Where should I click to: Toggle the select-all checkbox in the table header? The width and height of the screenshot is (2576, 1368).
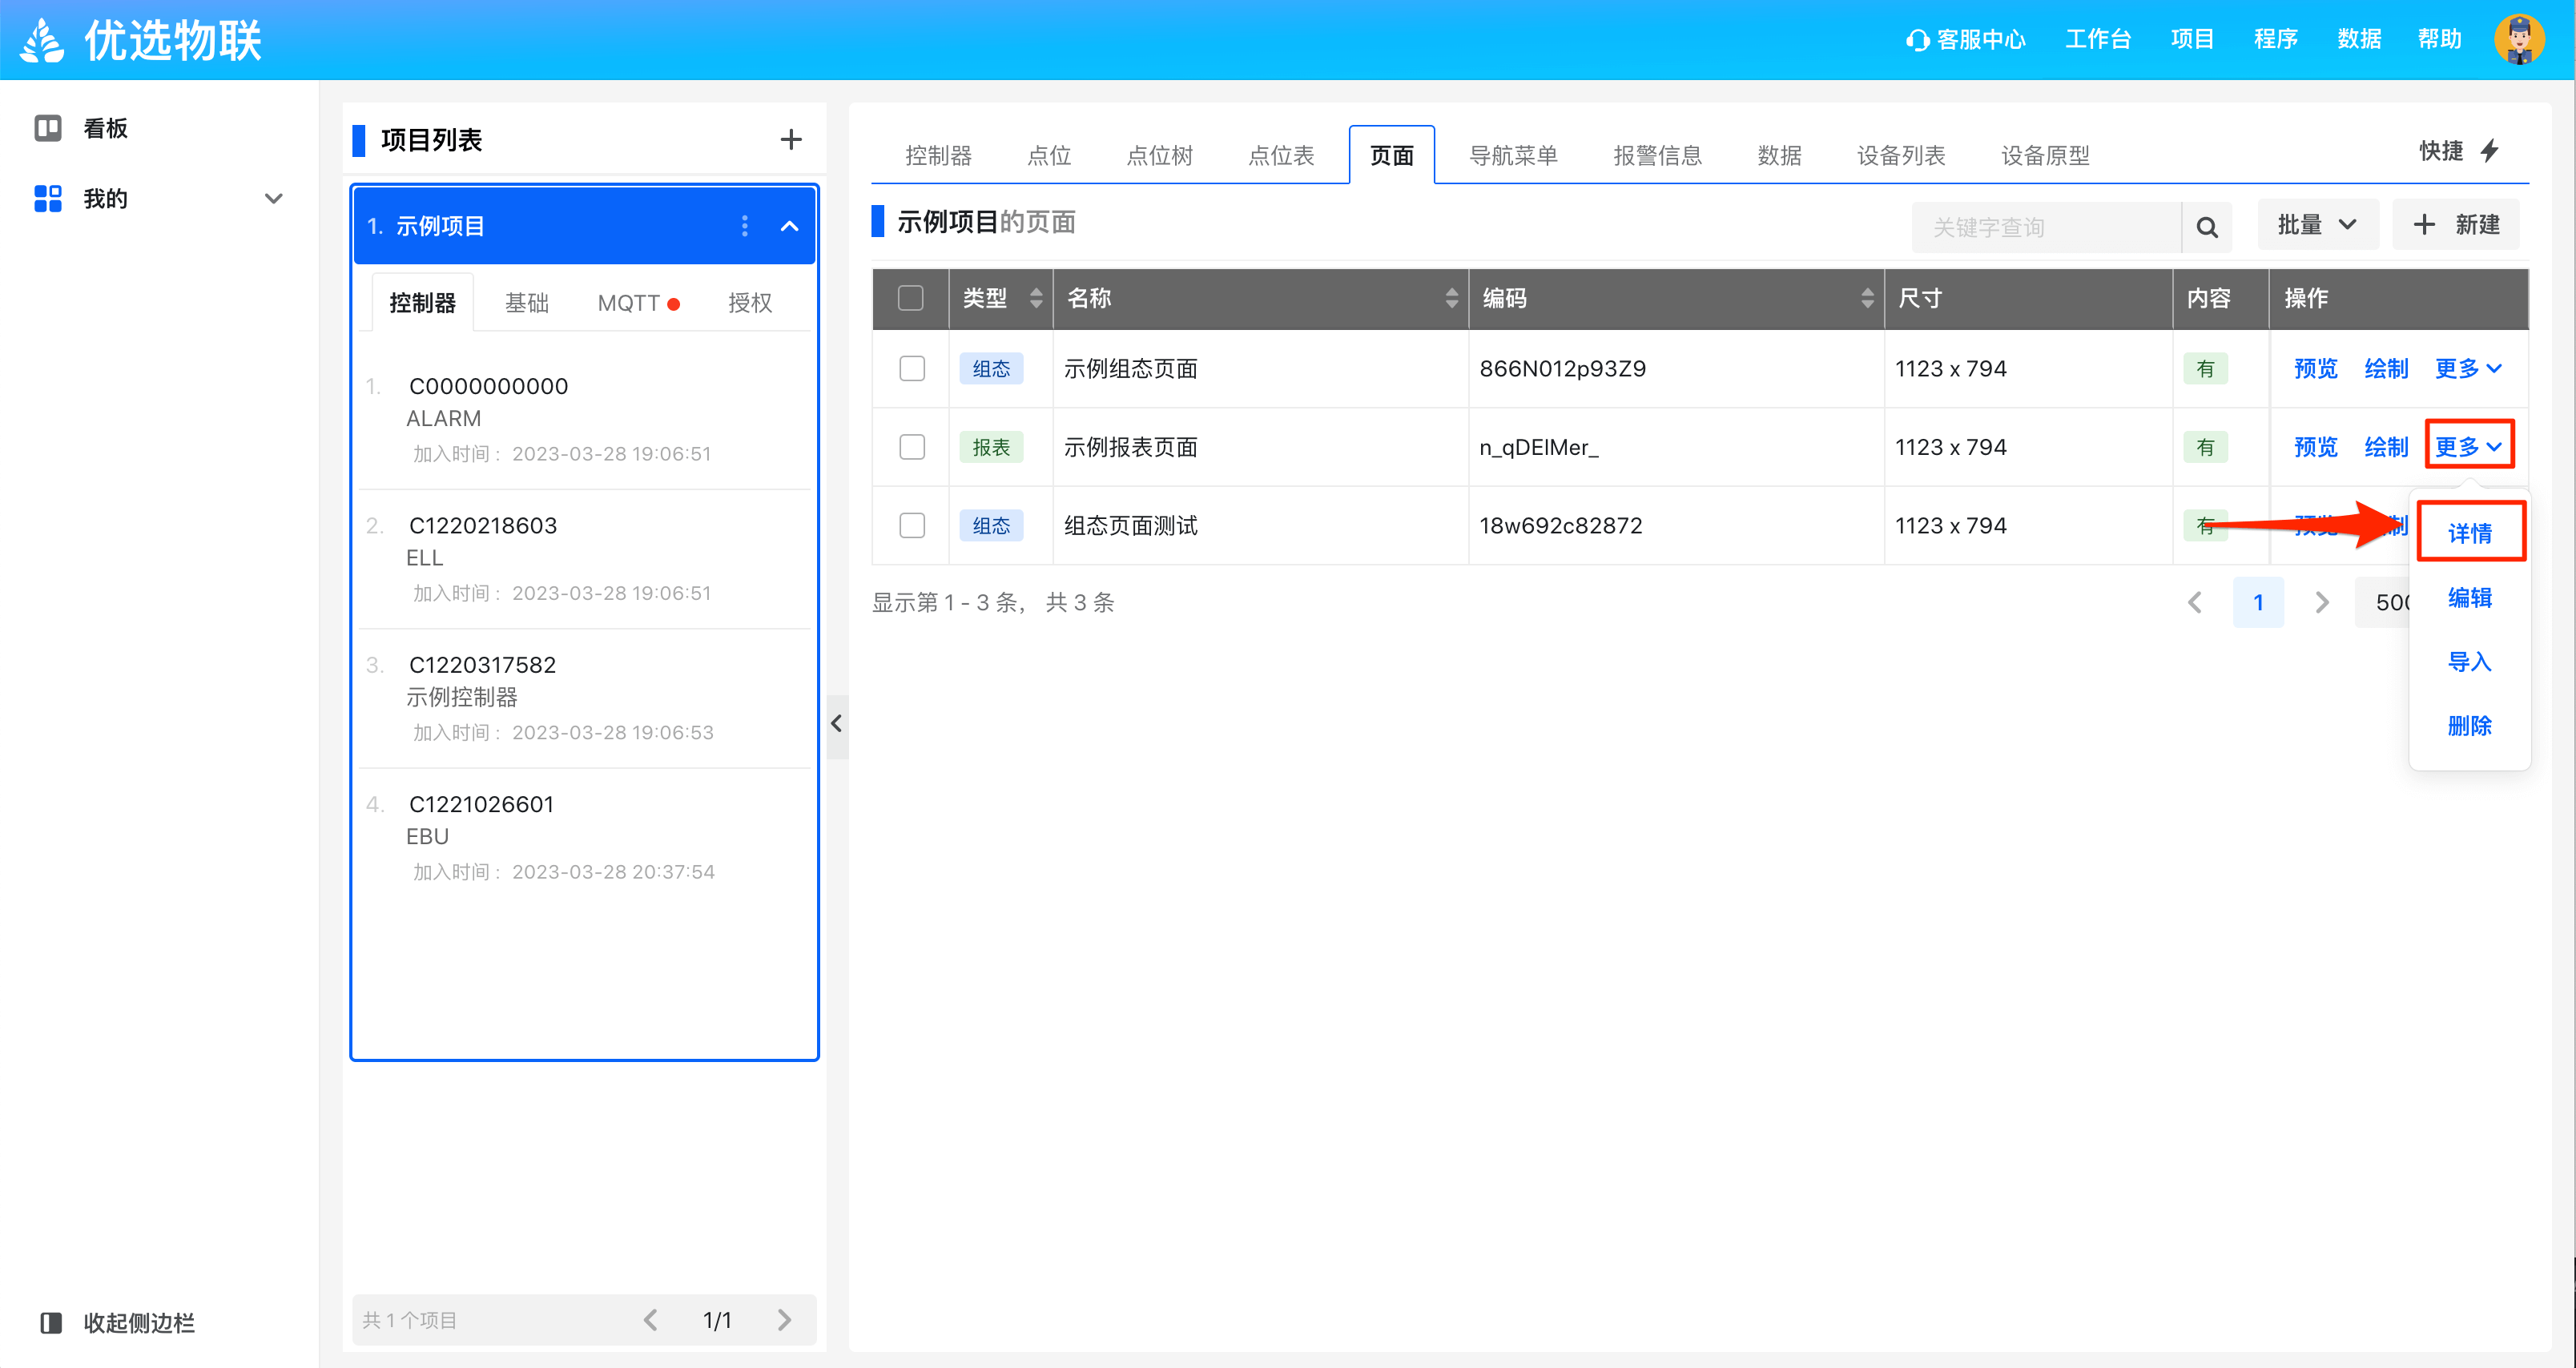tap(911, 298)
